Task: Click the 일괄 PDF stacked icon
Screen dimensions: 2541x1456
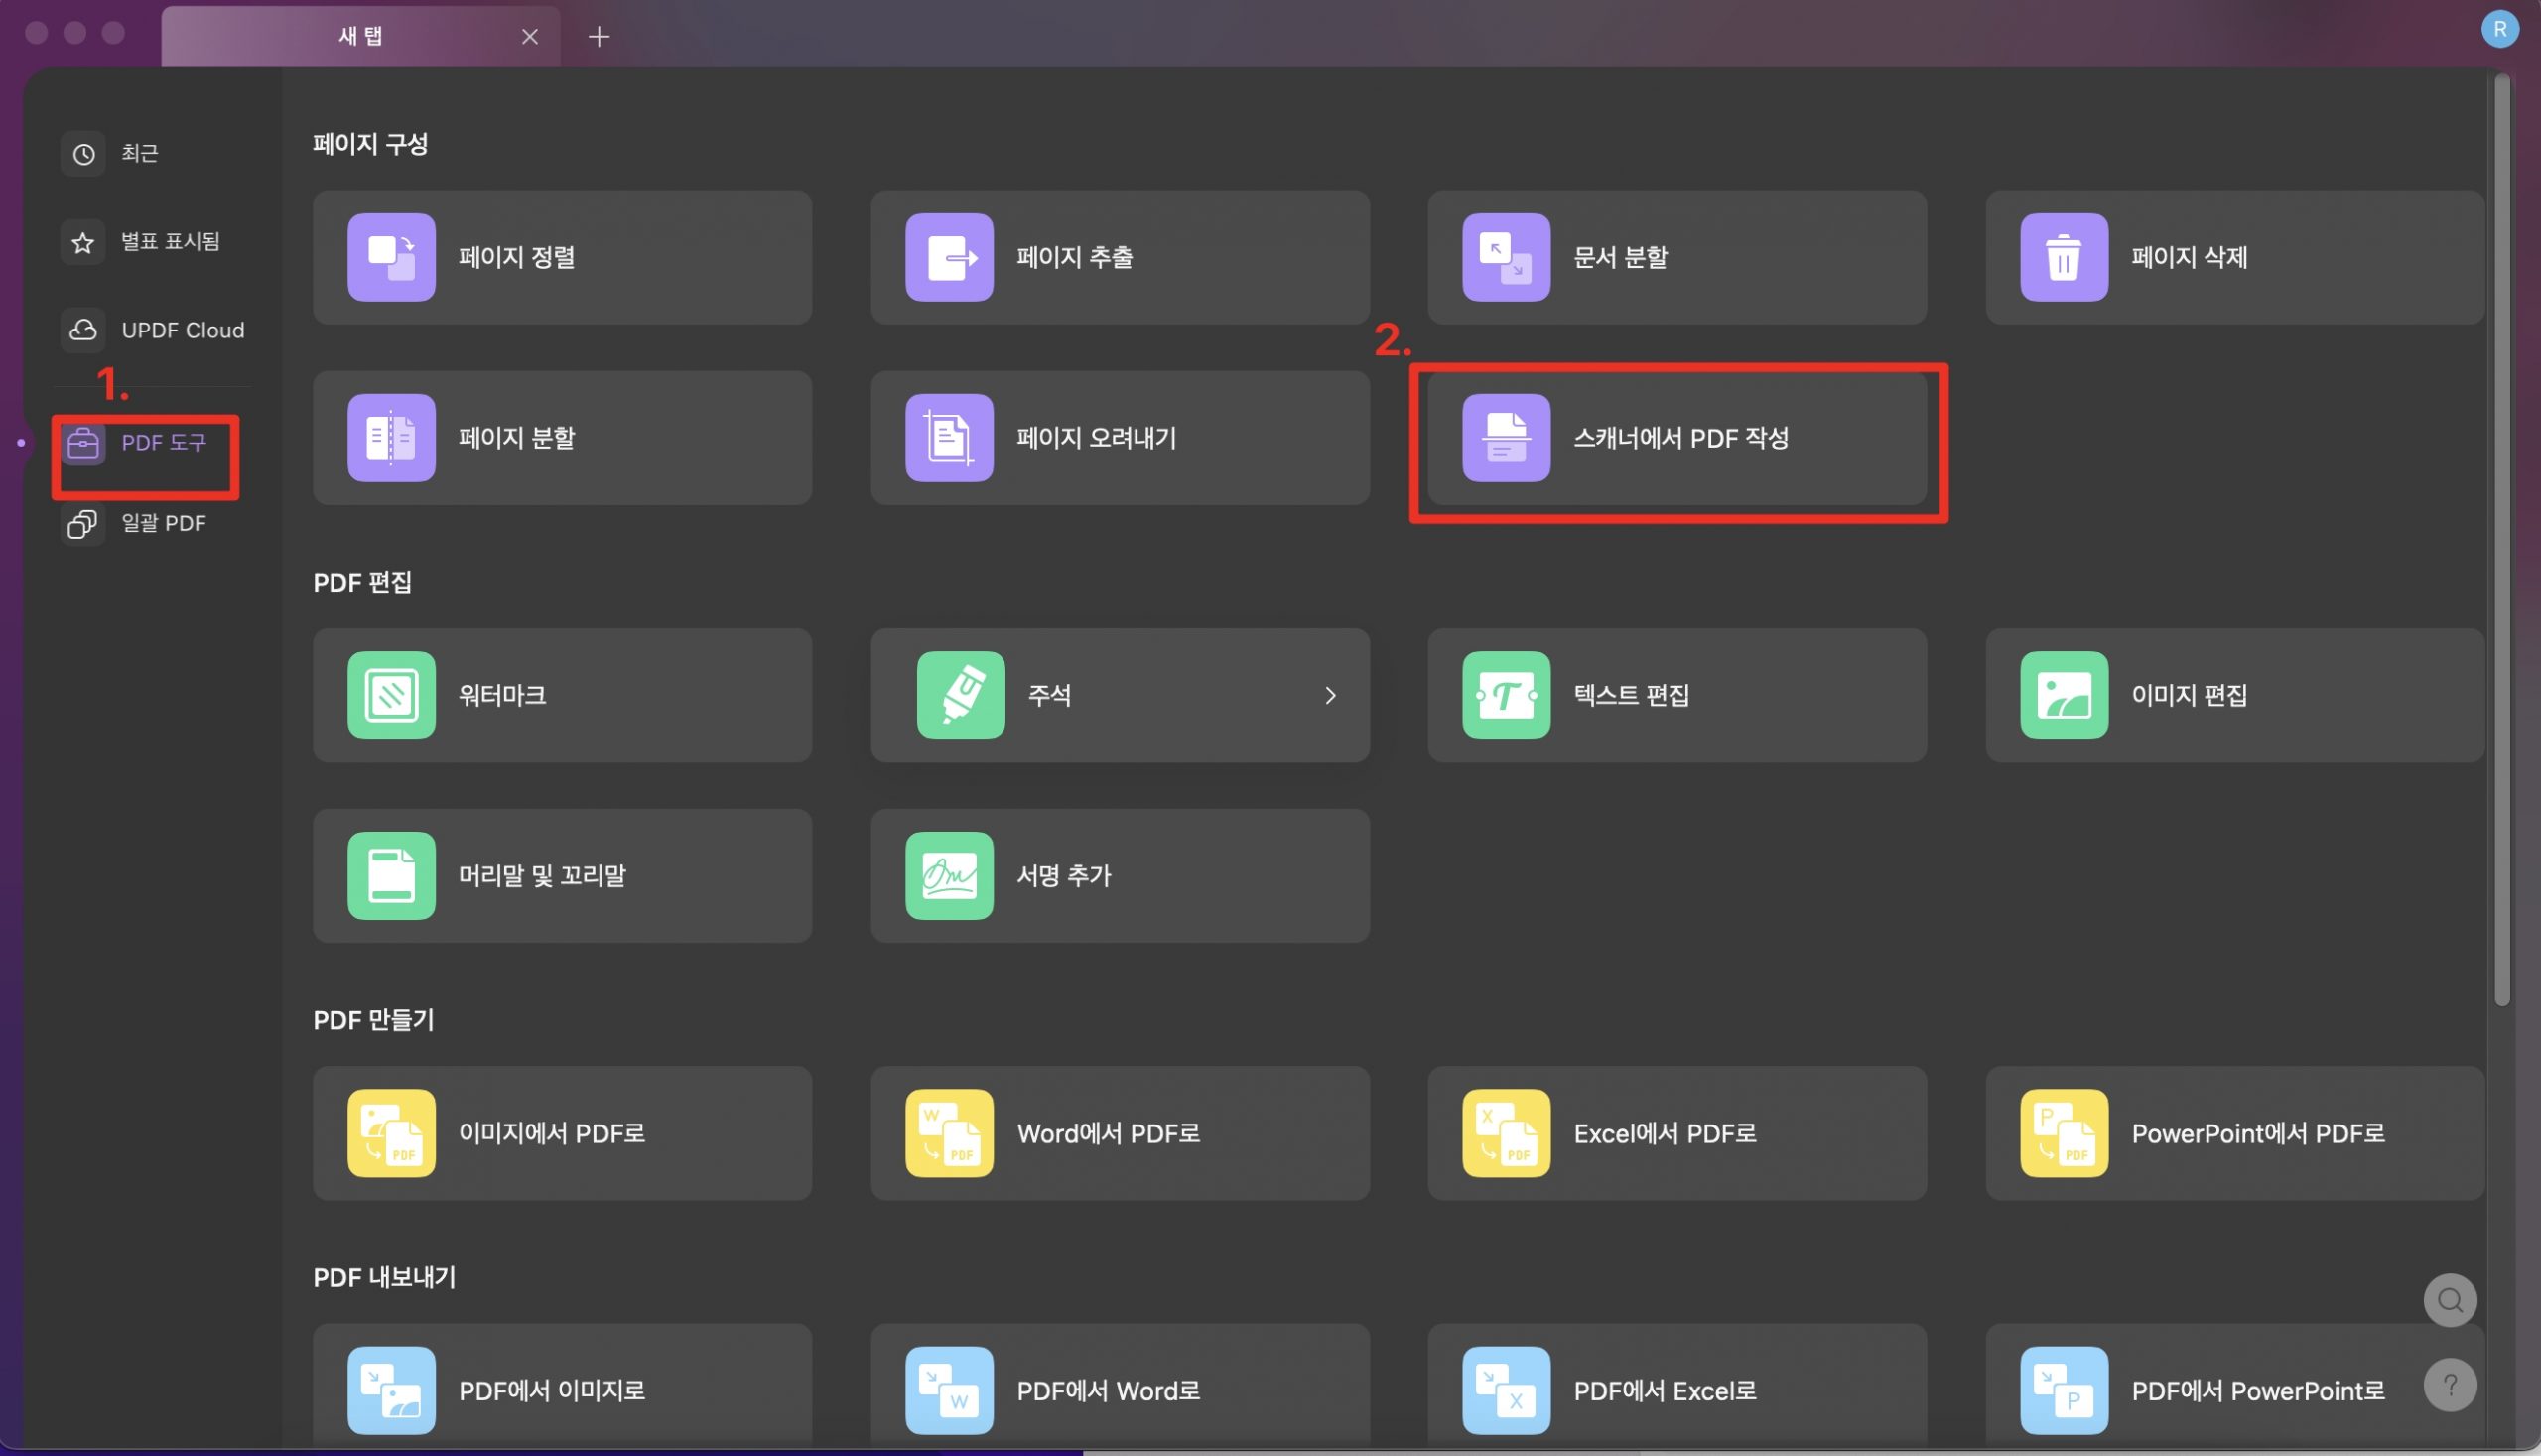Action: pos(83,524)
